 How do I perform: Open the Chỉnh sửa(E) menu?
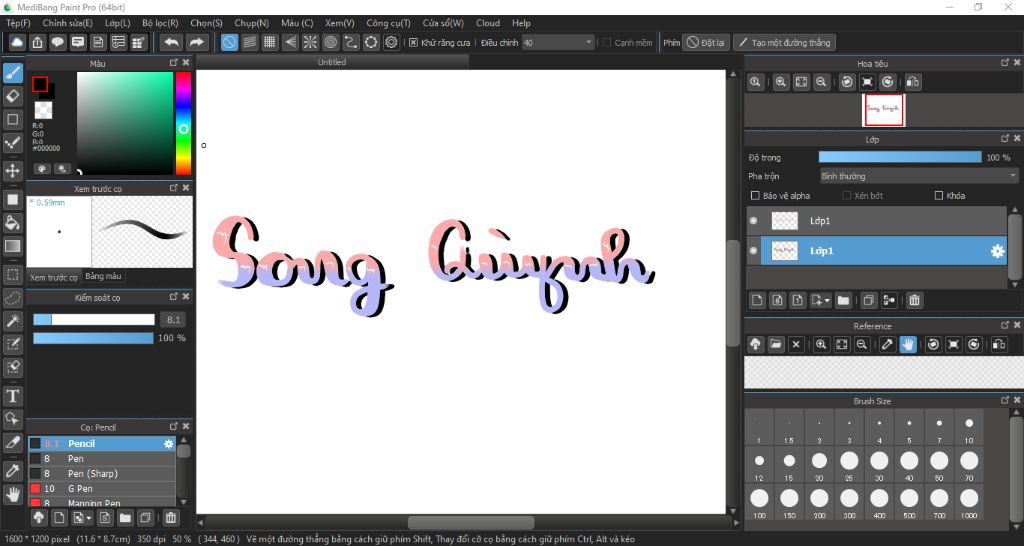click(x=67, y=23)
